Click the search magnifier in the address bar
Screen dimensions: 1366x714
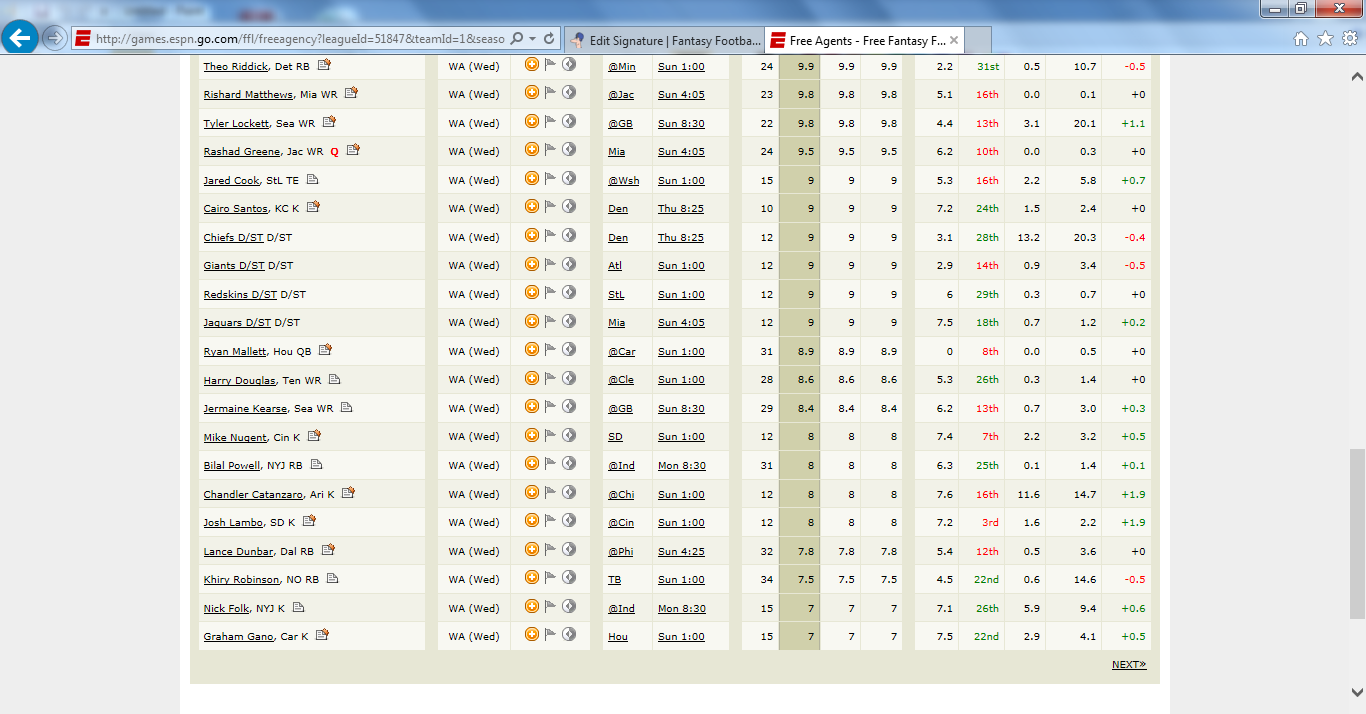[x=517, y=39]
